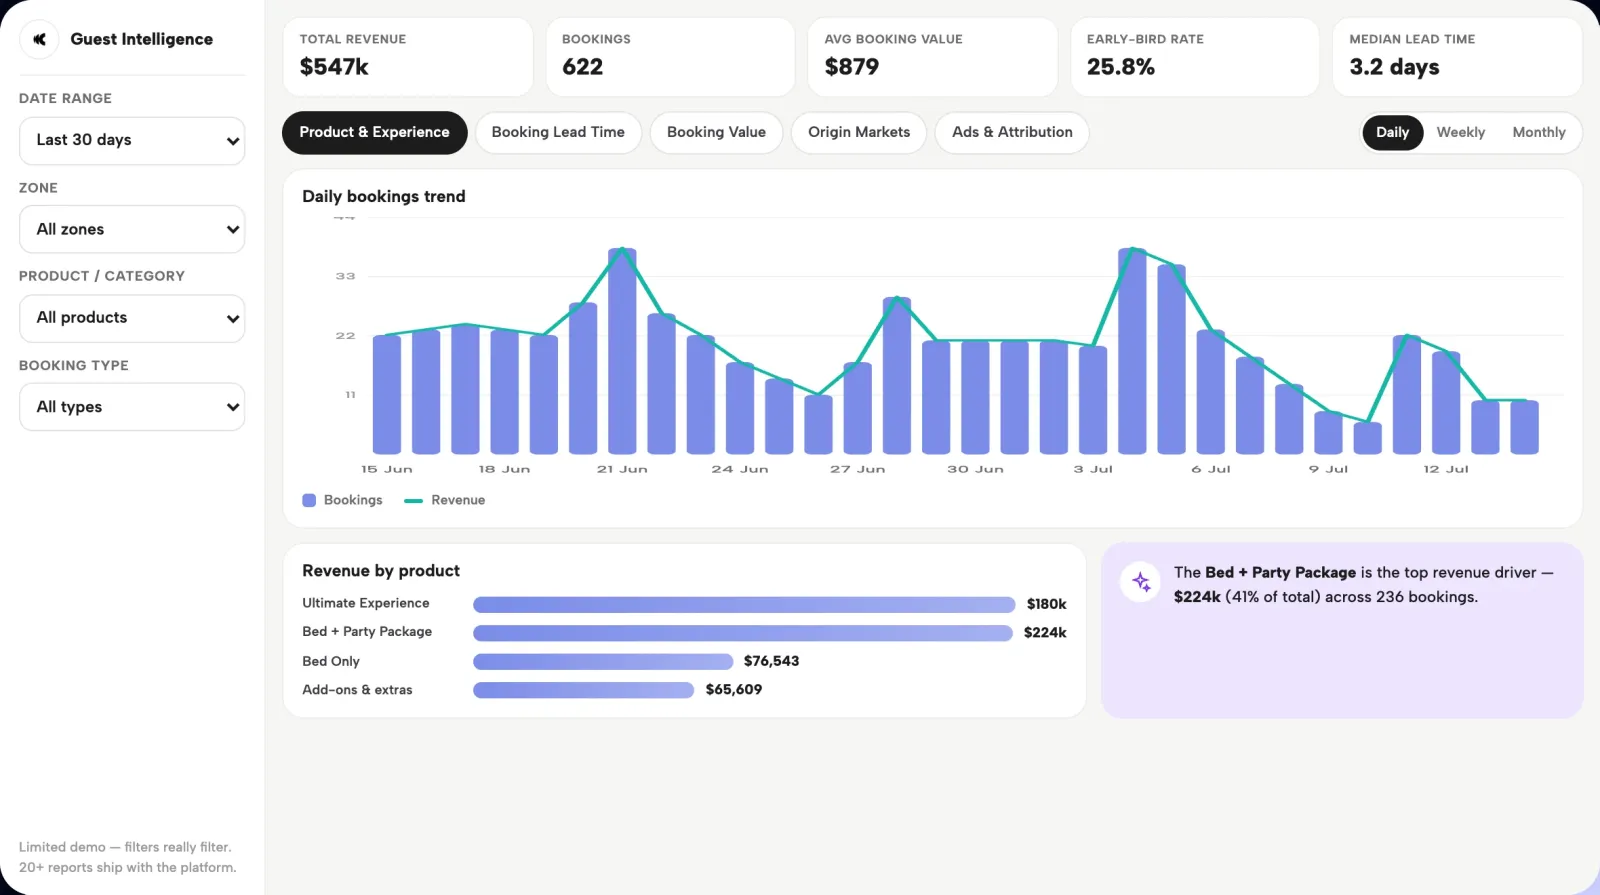Click the Limited demo footer note
This screenshot has height=895, width=1600.
pyautogui.click(x=128, y=857)
